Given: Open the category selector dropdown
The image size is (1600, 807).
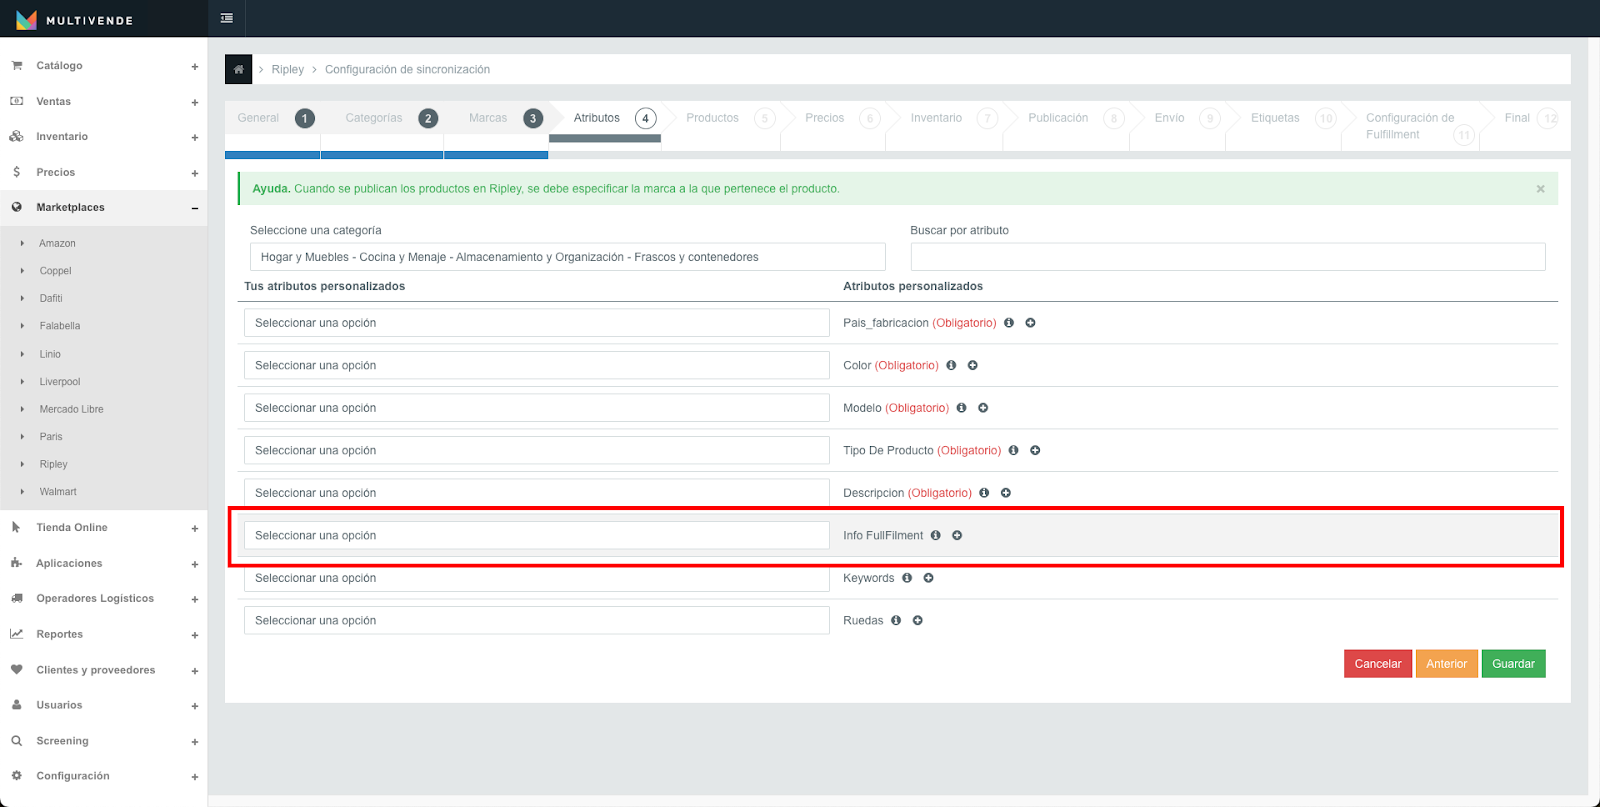Looking at the screenshot, I should [568, 257].
